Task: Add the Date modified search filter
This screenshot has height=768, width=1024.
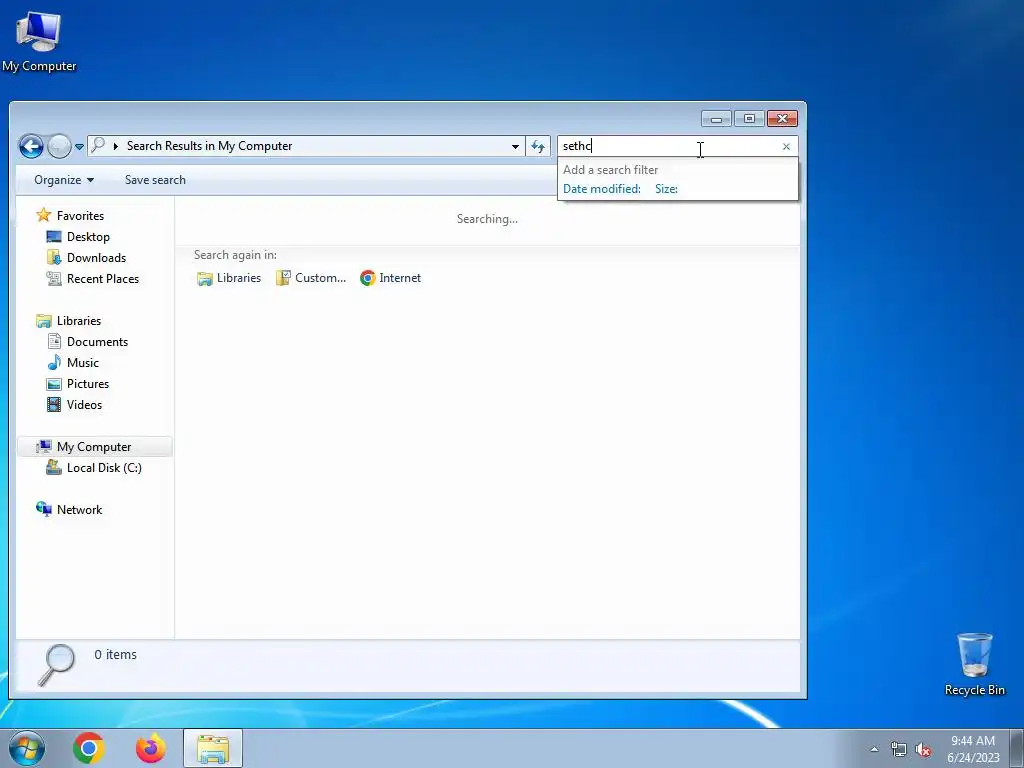Action: click(601, 189)
